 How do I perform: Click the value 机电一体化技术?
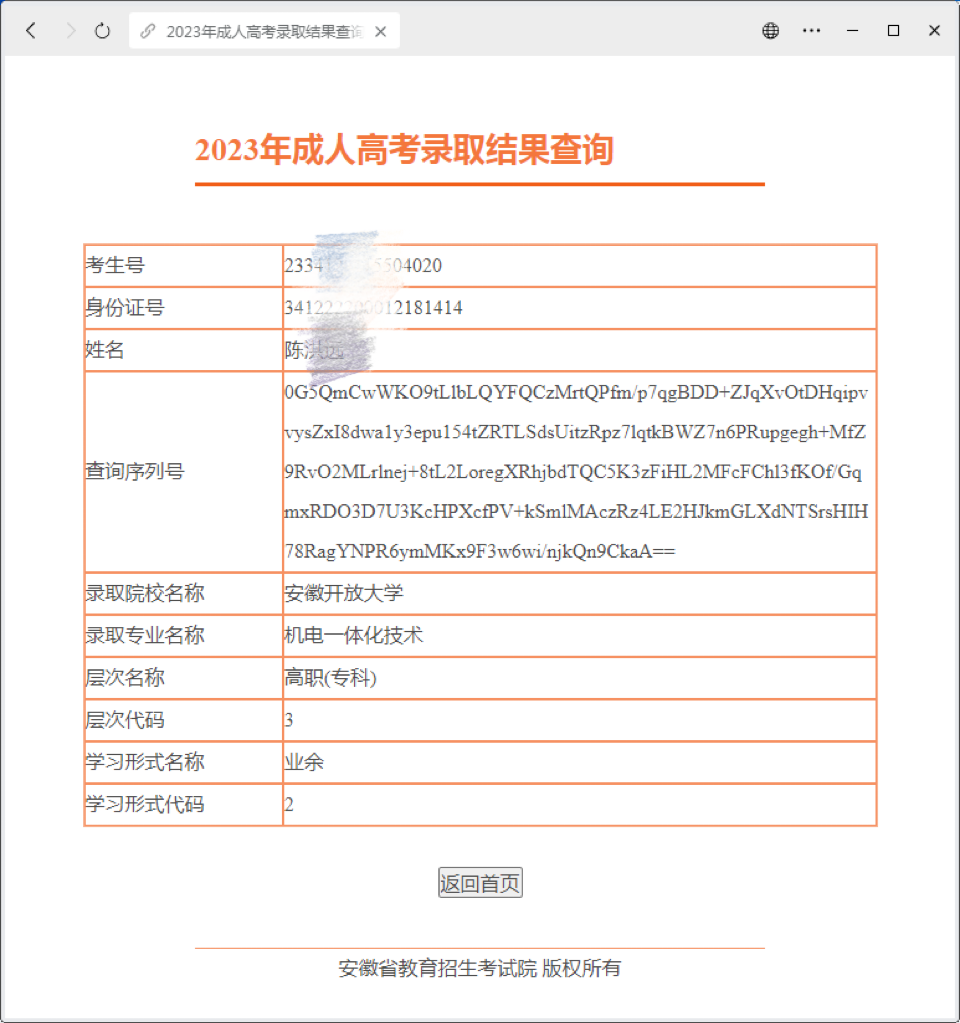tap(354, 635)
